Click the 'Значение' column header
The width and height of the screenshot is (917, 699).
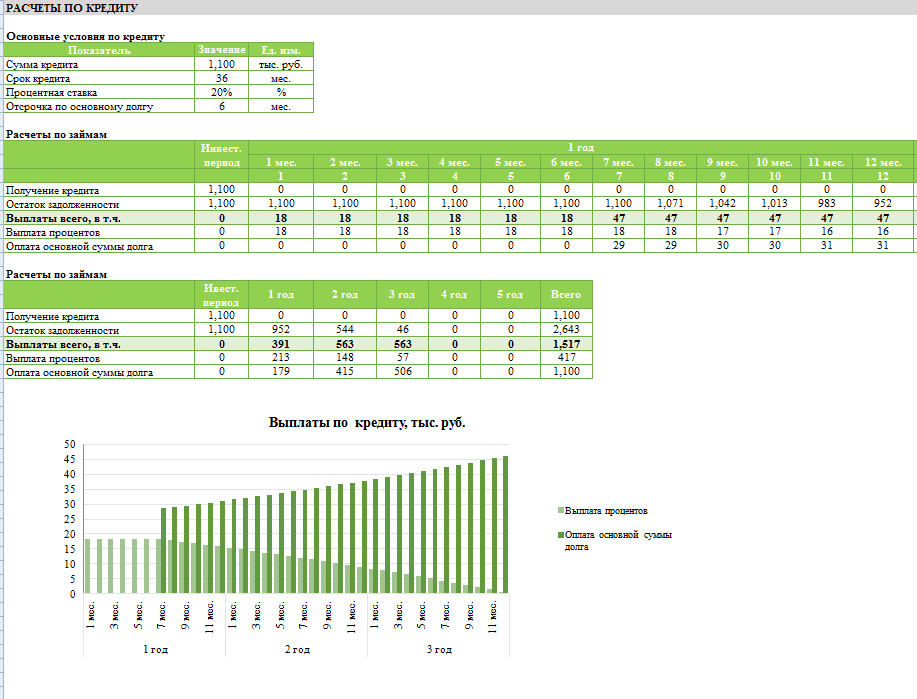222,50
